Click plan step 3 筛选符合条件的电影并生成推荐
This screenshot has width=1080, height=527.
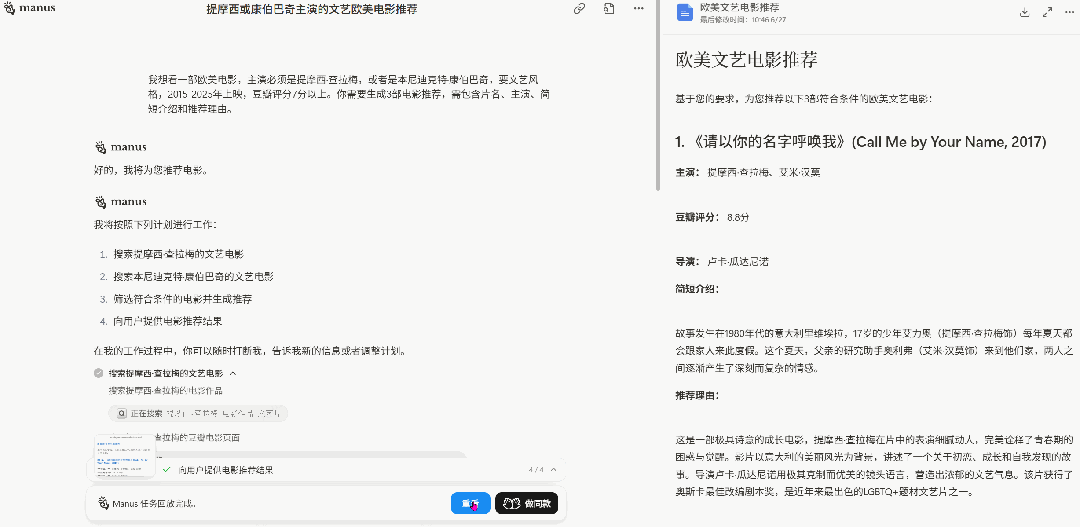point(183,299)
